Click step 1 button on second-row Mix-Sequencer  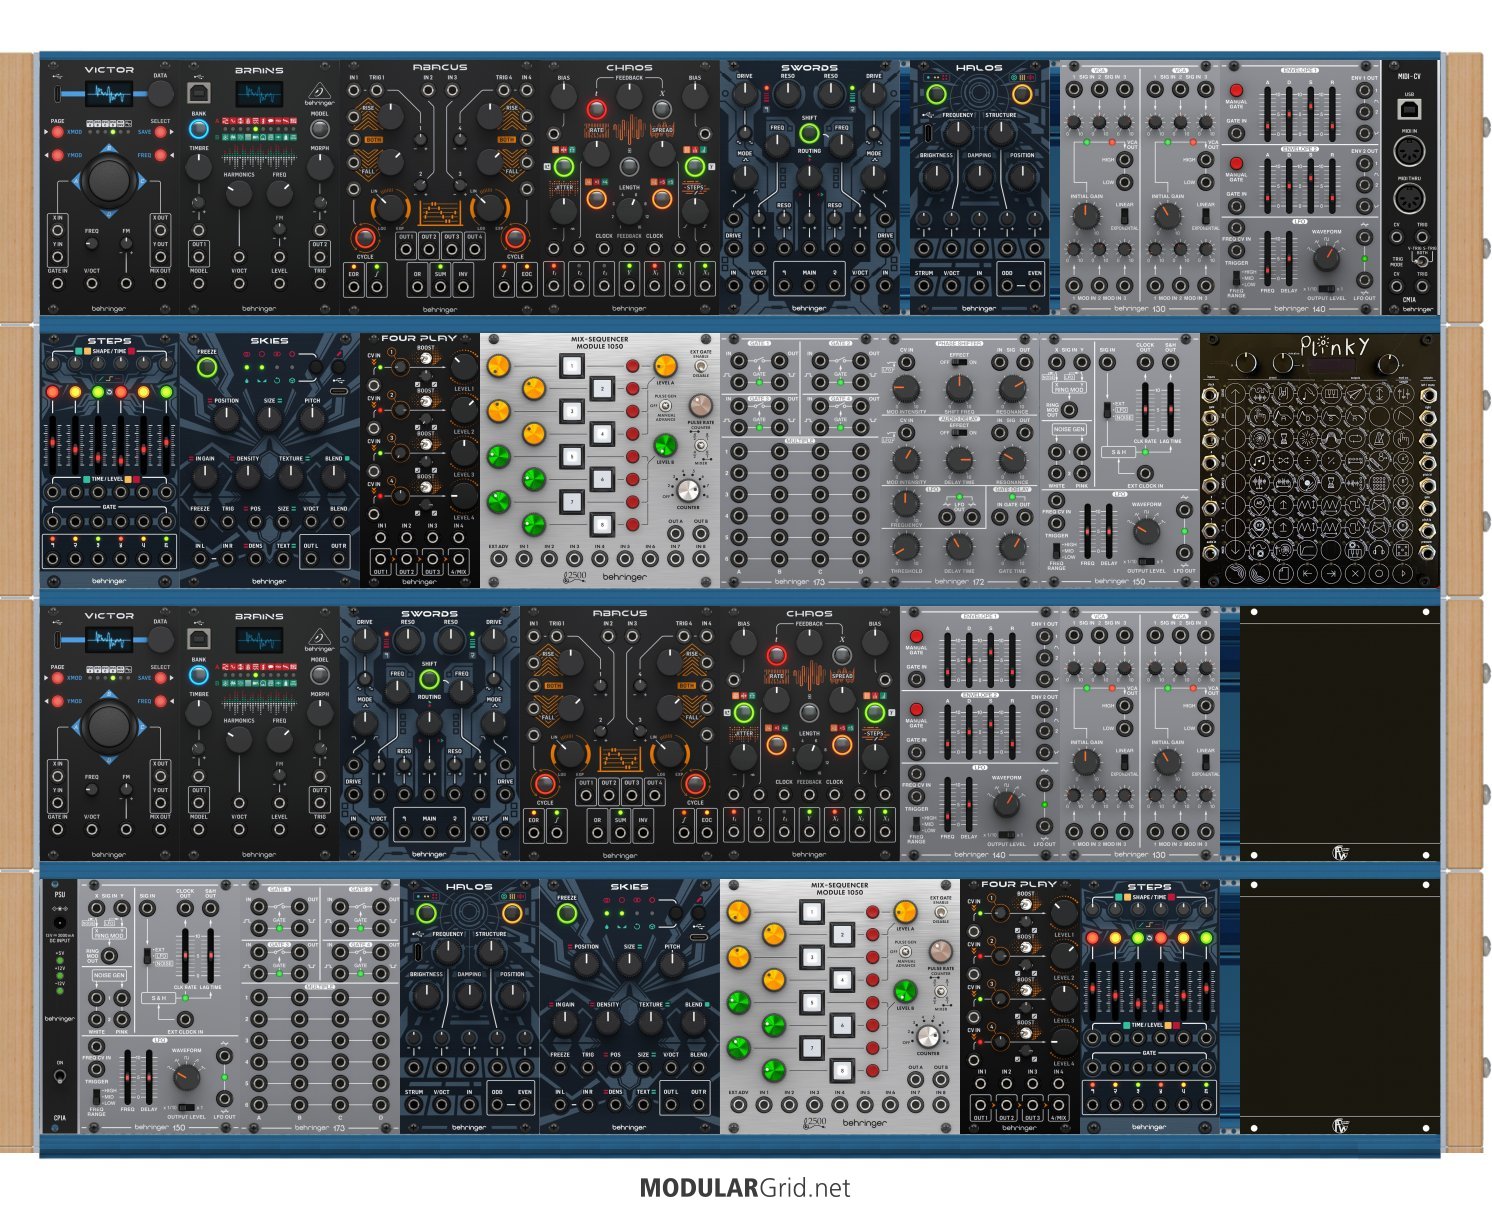pyautogui.click(x=572, y=366)
